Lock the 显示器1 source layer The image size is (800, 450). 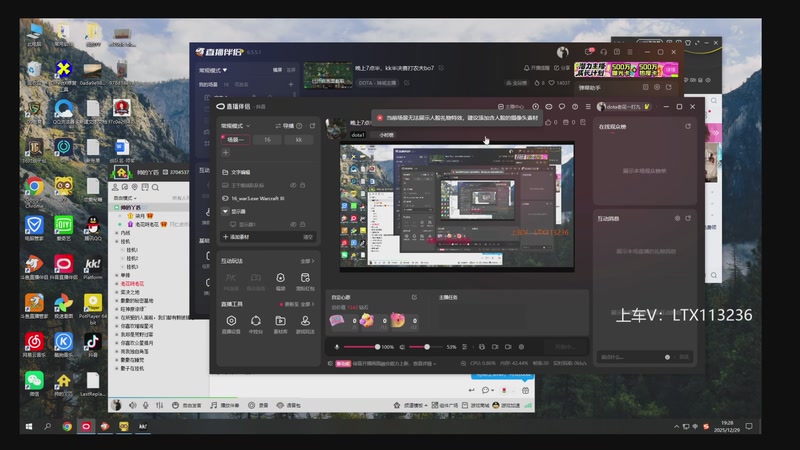click(303, 224)
